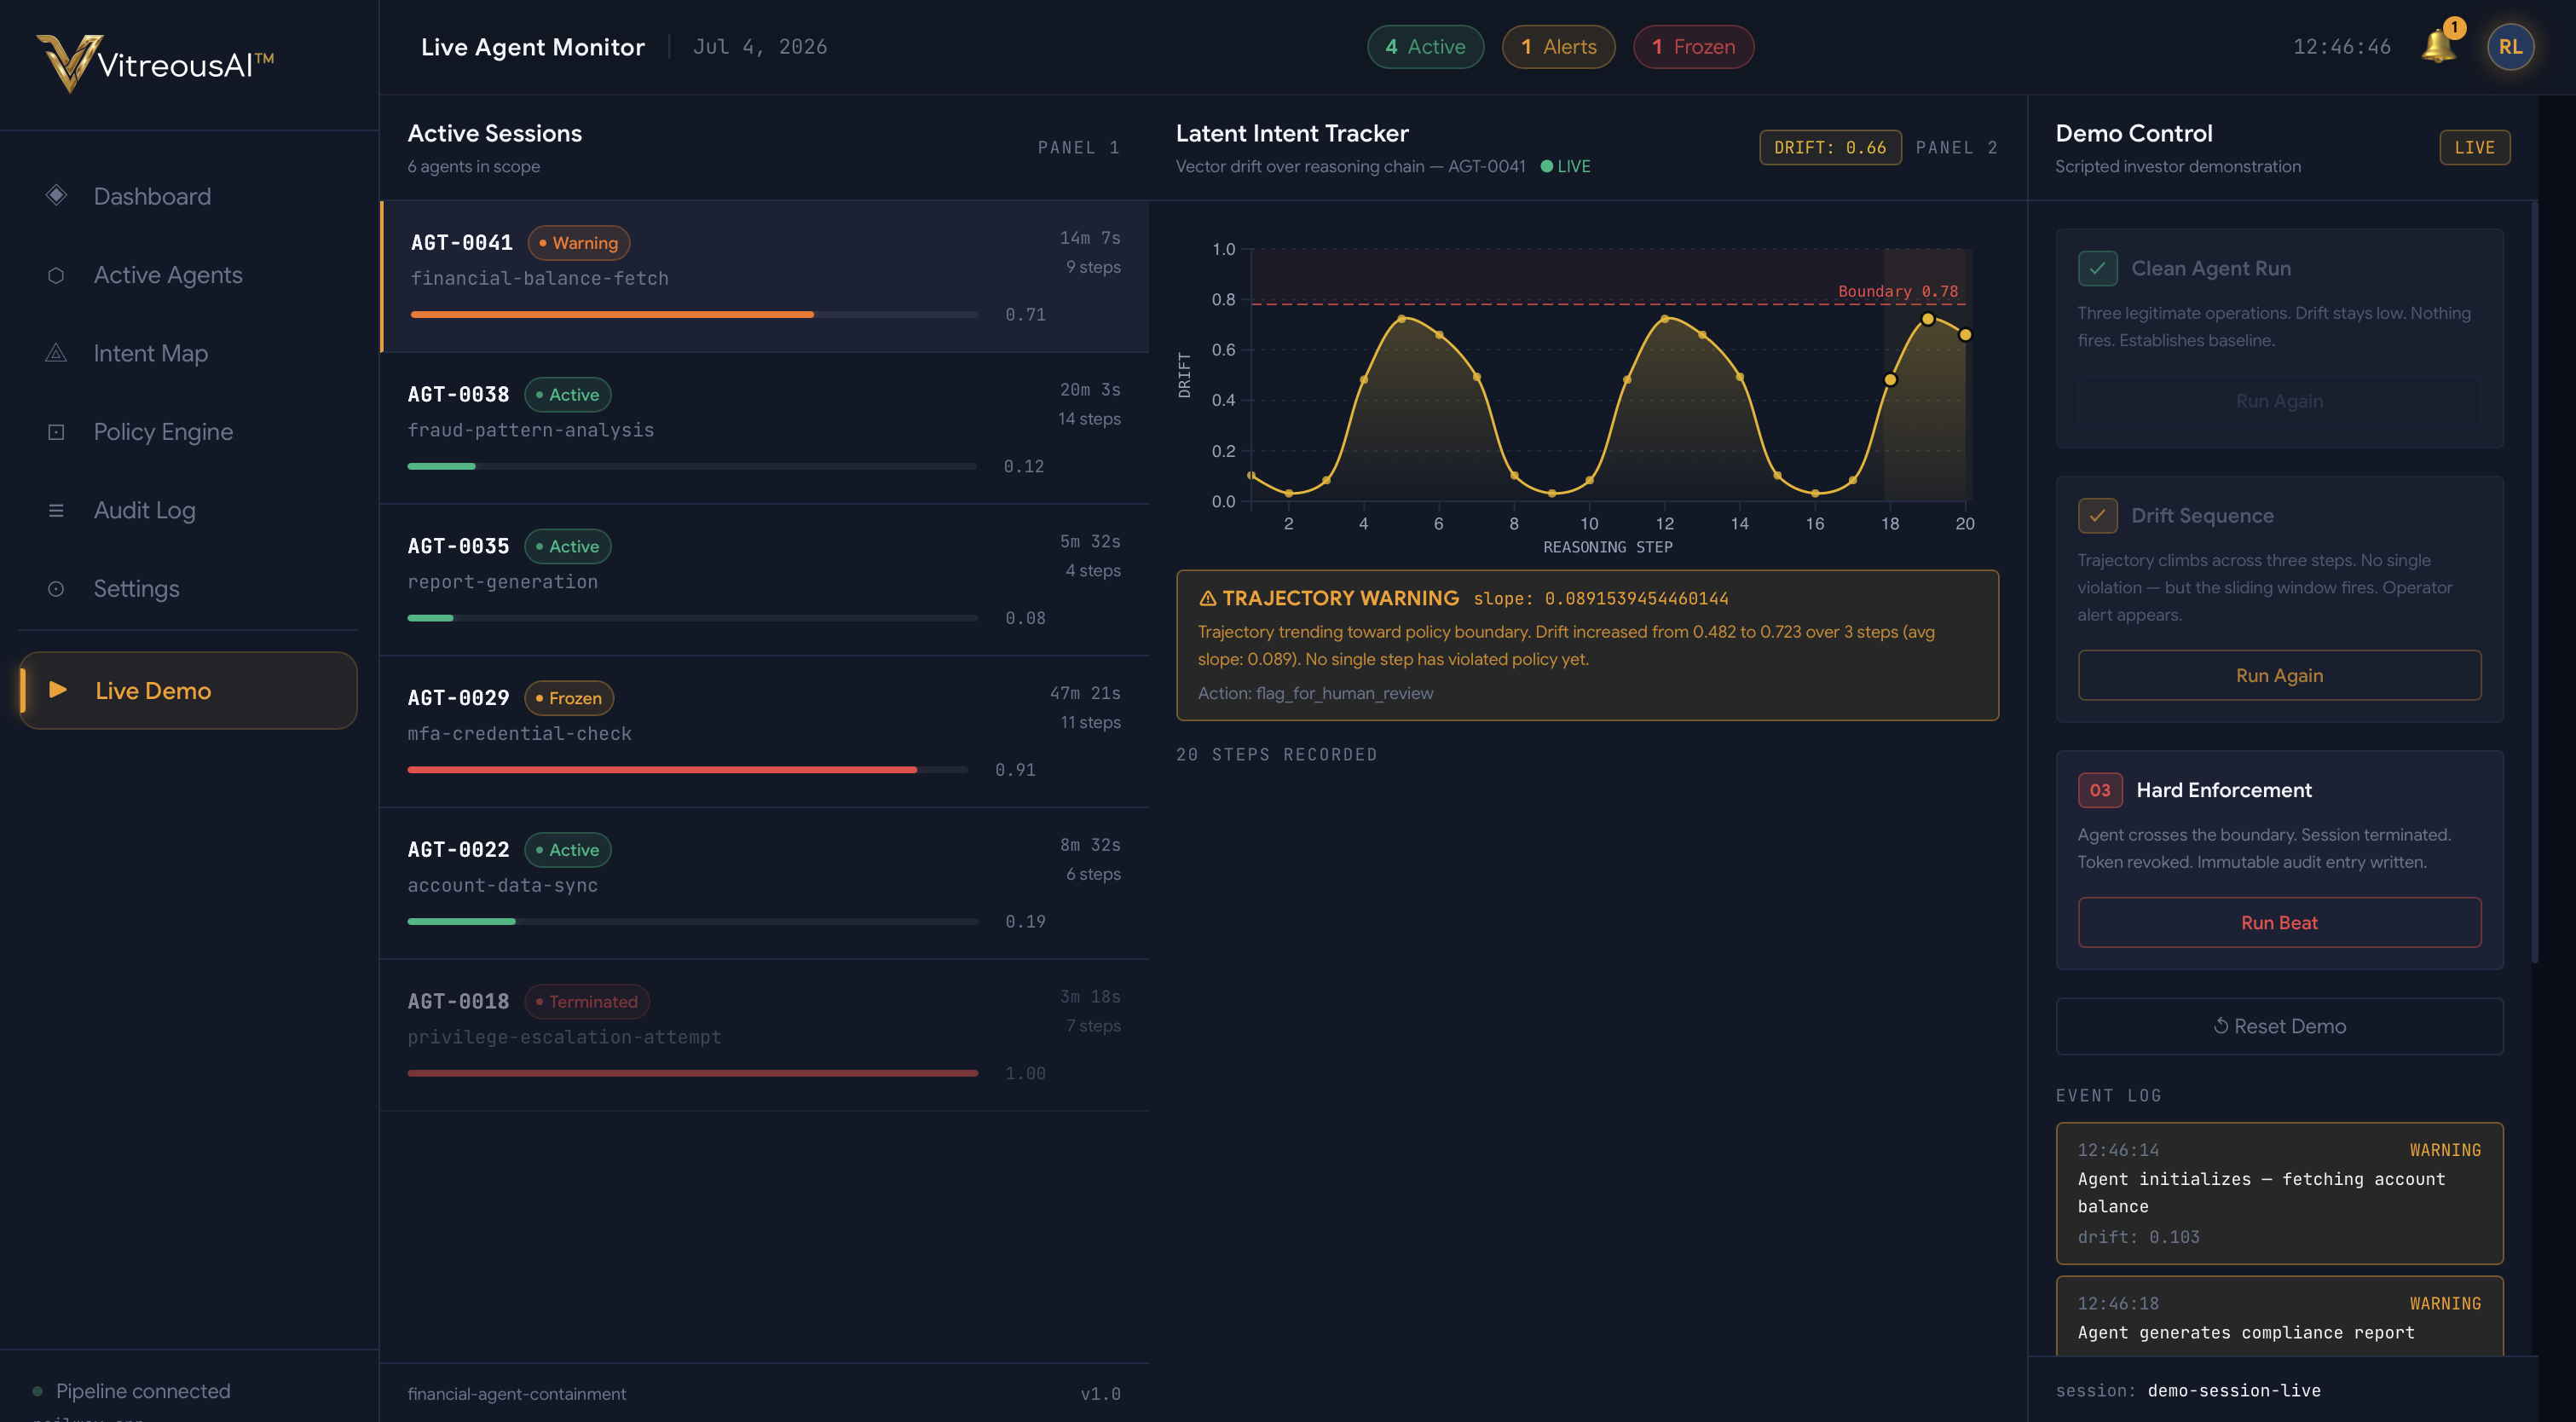Screen dimensions: 2576x1422
Task: Click the LIVE badge in Demo Control
Action: 2474,147
